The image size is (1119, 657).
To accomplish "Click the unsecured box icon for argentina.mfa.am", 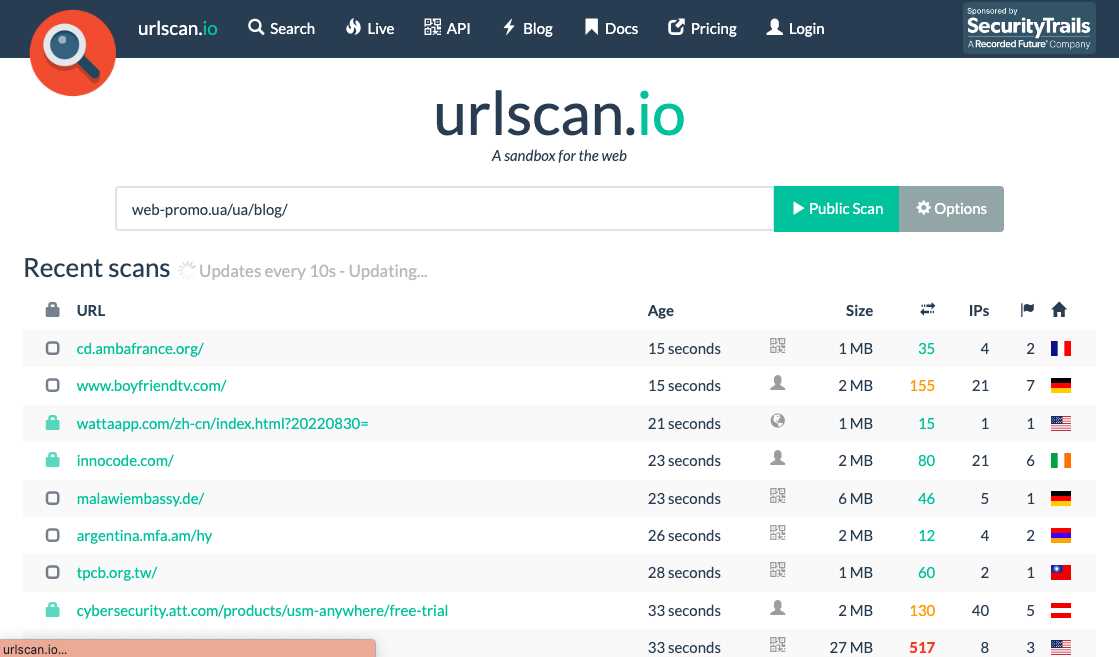I will click(53, 535).
